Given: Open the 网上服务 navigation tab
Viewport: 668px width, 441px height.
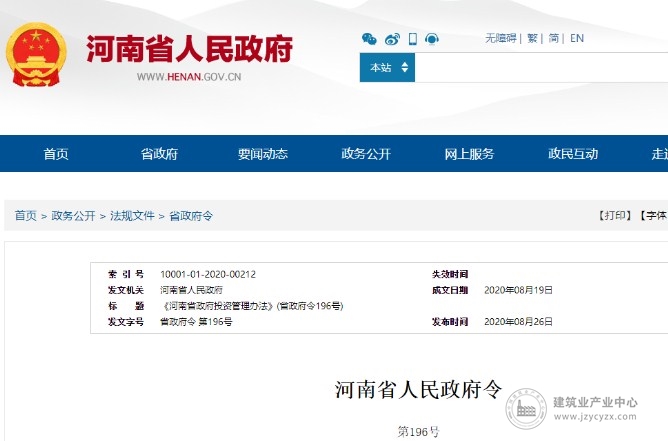Looking at the screenshot, I should [469, 154].
